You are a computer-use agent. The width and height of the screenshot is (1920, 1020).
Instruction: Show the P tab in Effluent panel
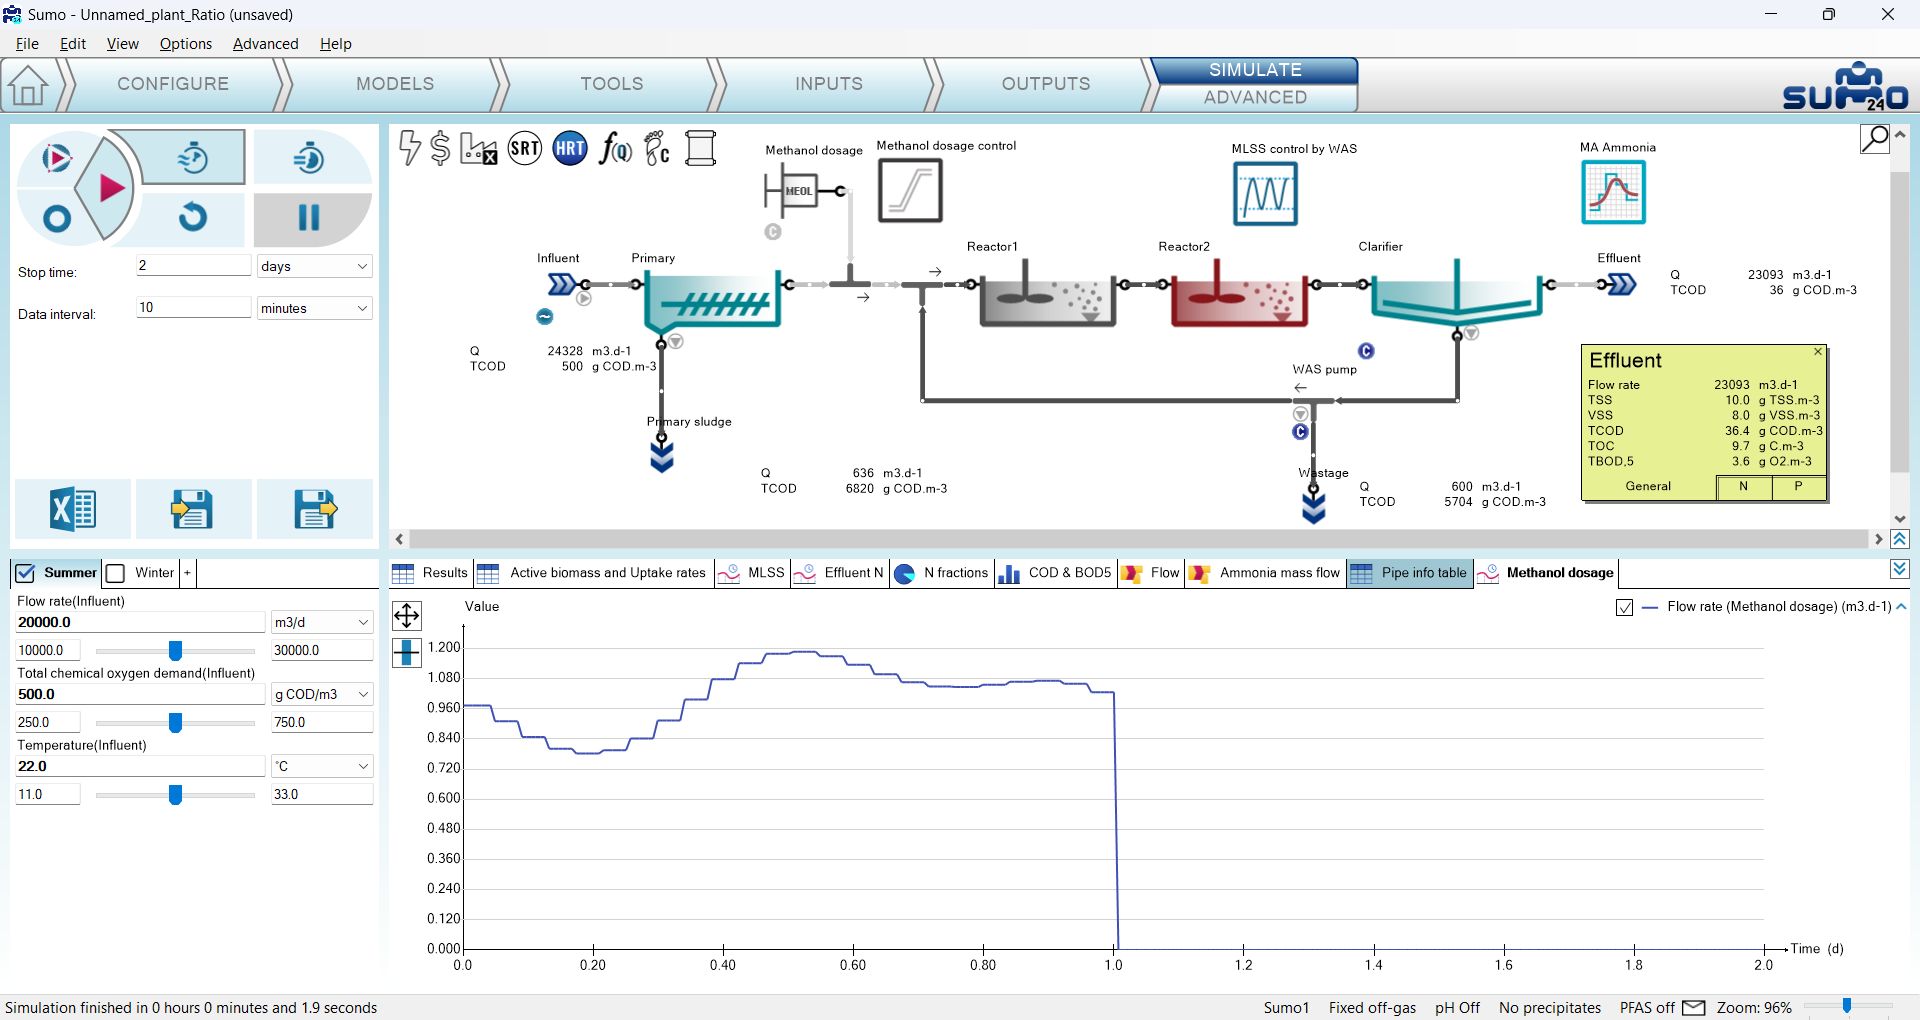coord(1798,487)
